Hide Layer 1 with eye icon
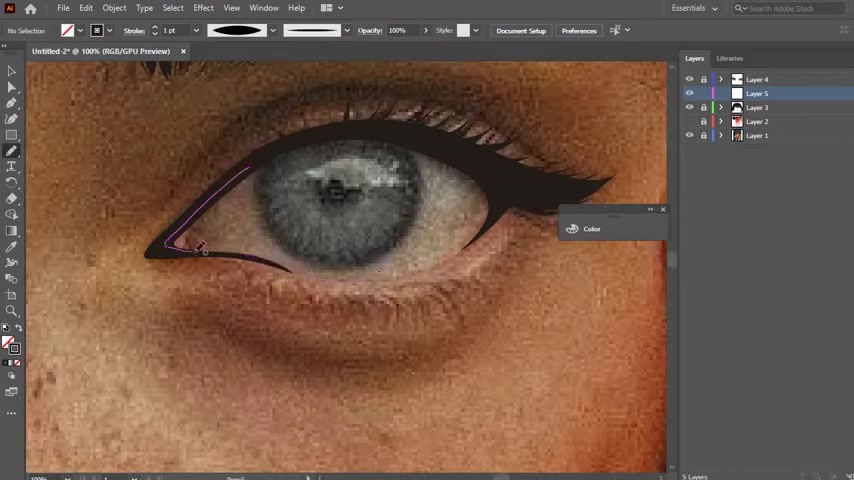 690,135
